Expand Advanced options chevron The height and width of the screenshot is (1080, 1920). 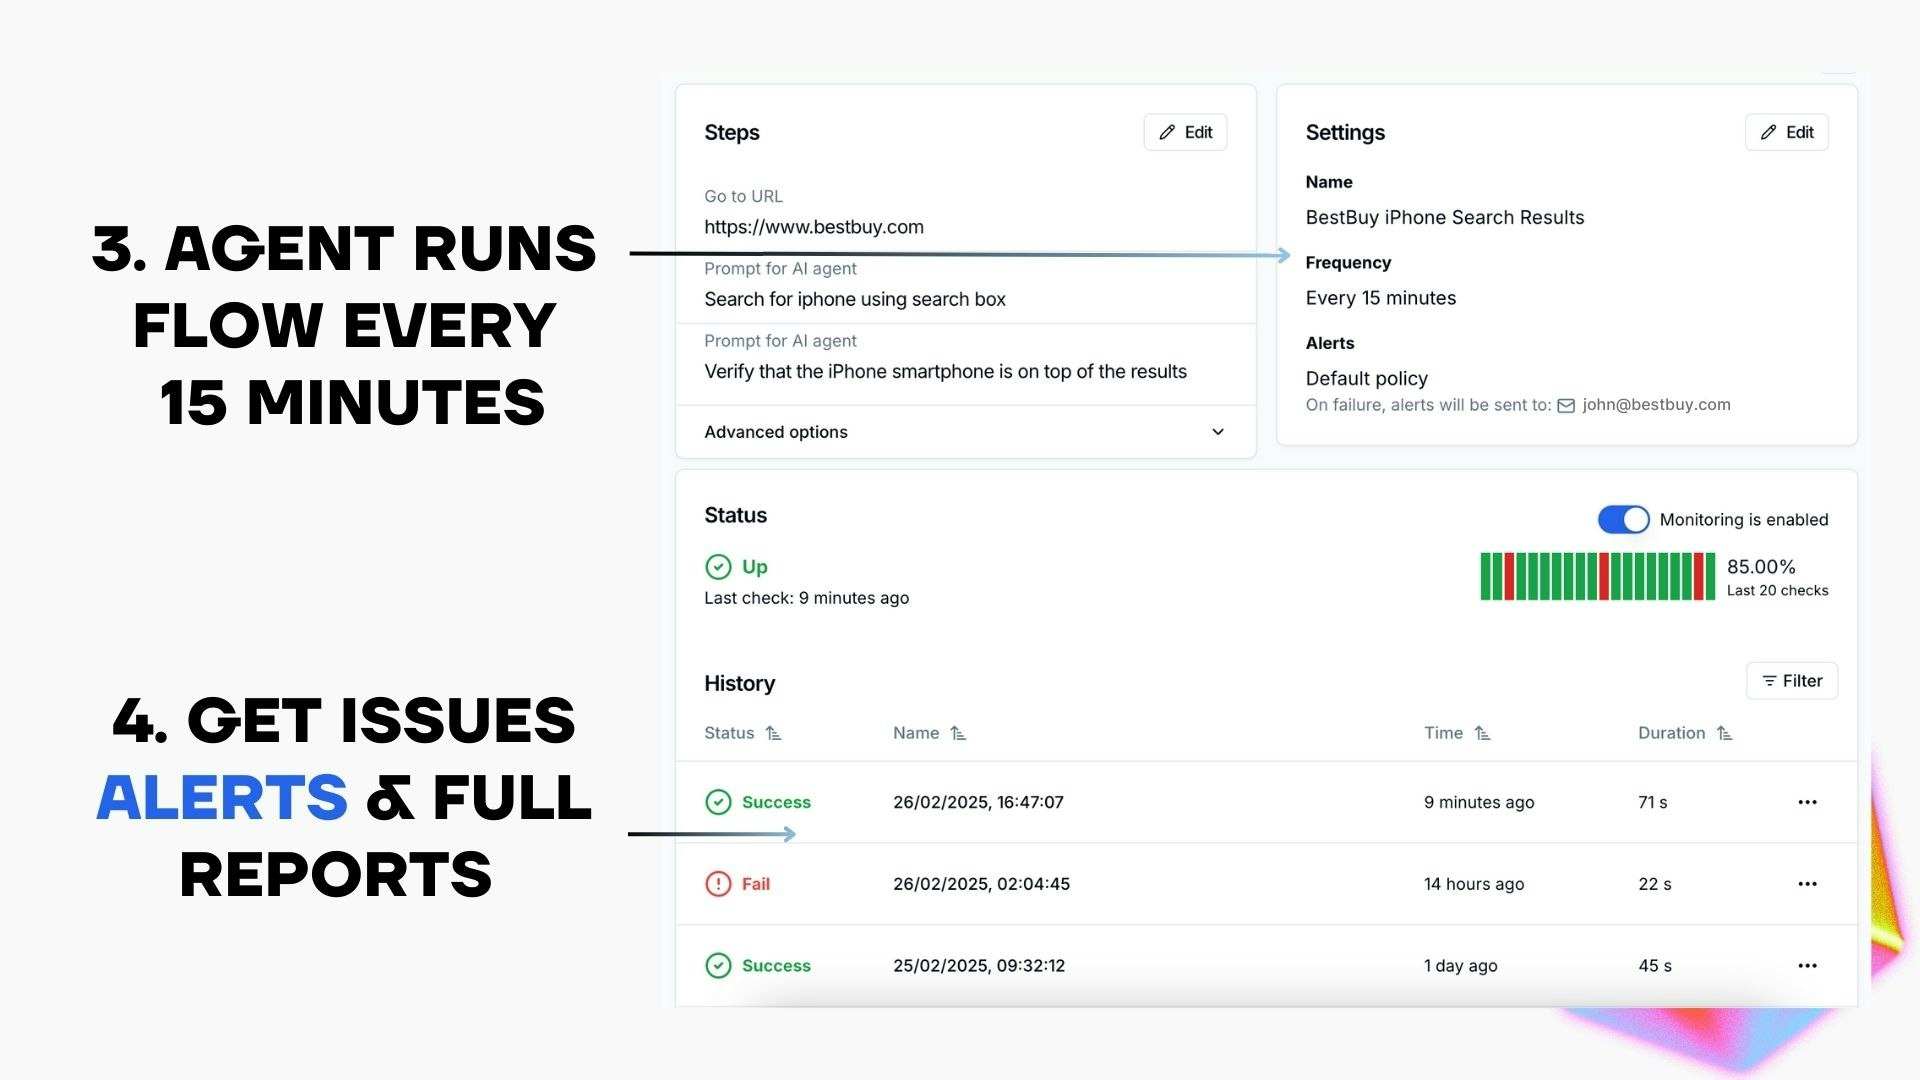[1217, 432]
